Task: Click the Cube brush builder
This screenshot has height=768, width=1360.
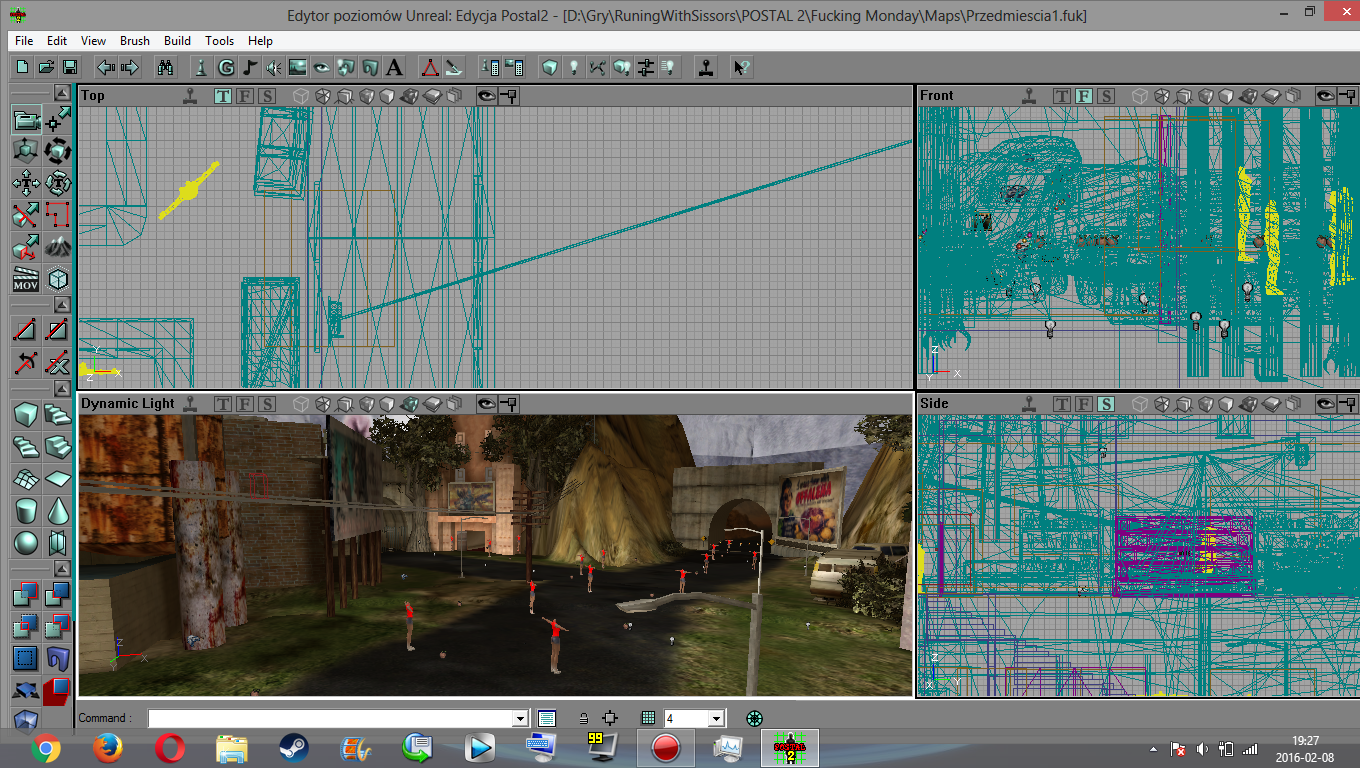Action: (26, 414)
